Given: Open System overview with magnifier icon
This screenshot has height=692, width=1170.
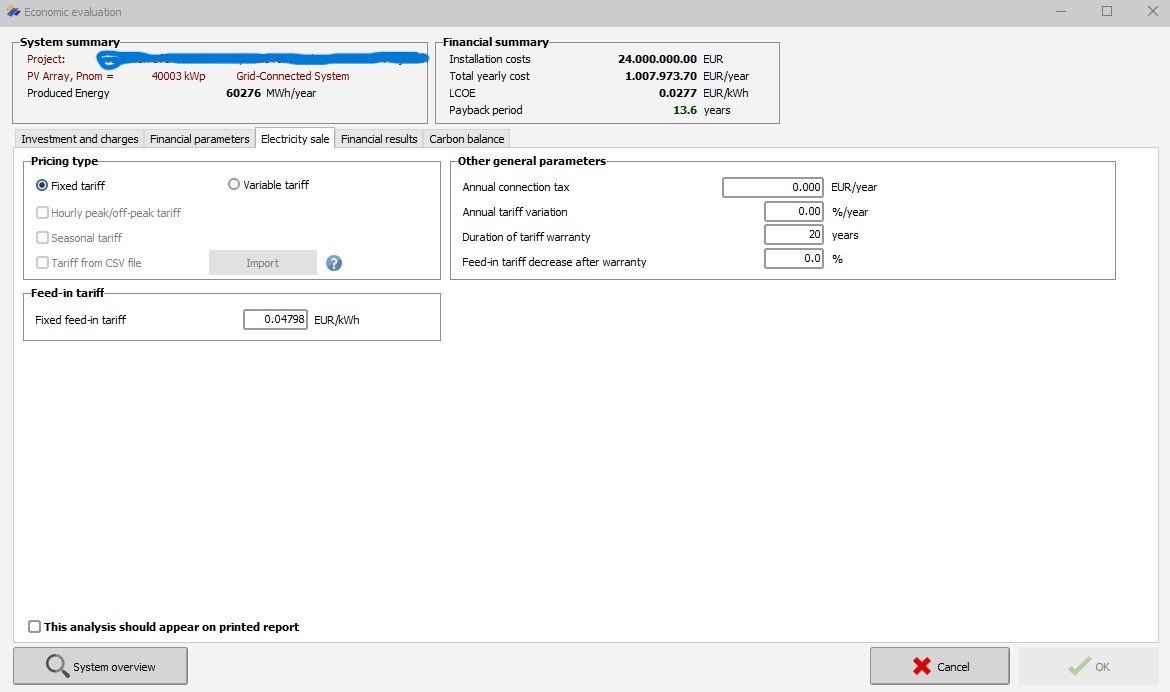Looking at the screenshot, I should click(100, 666).
